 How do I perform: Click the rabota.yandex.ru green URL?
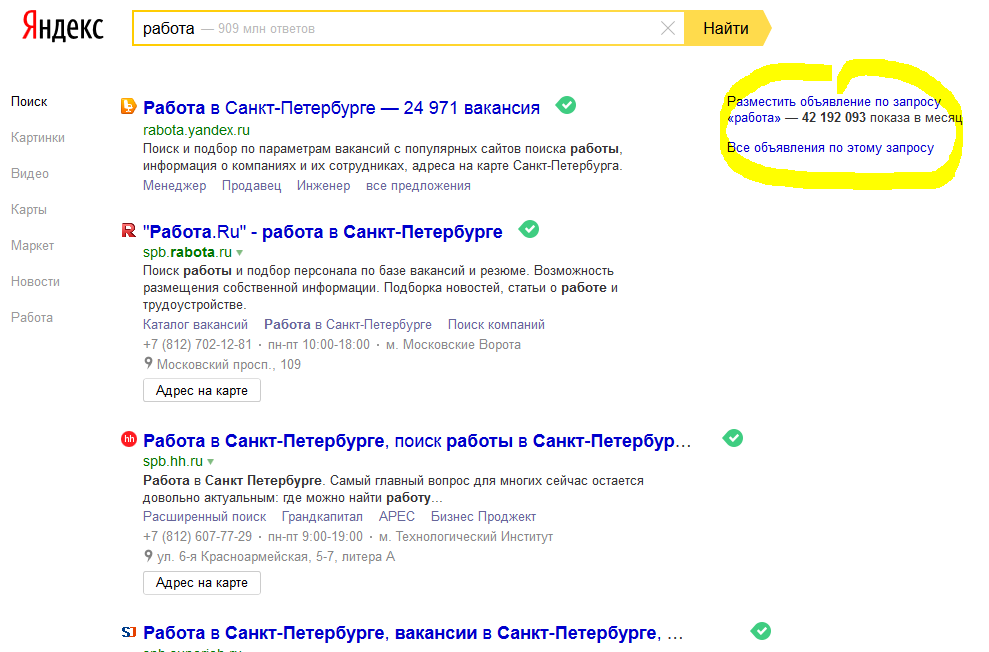click(196, 131)
